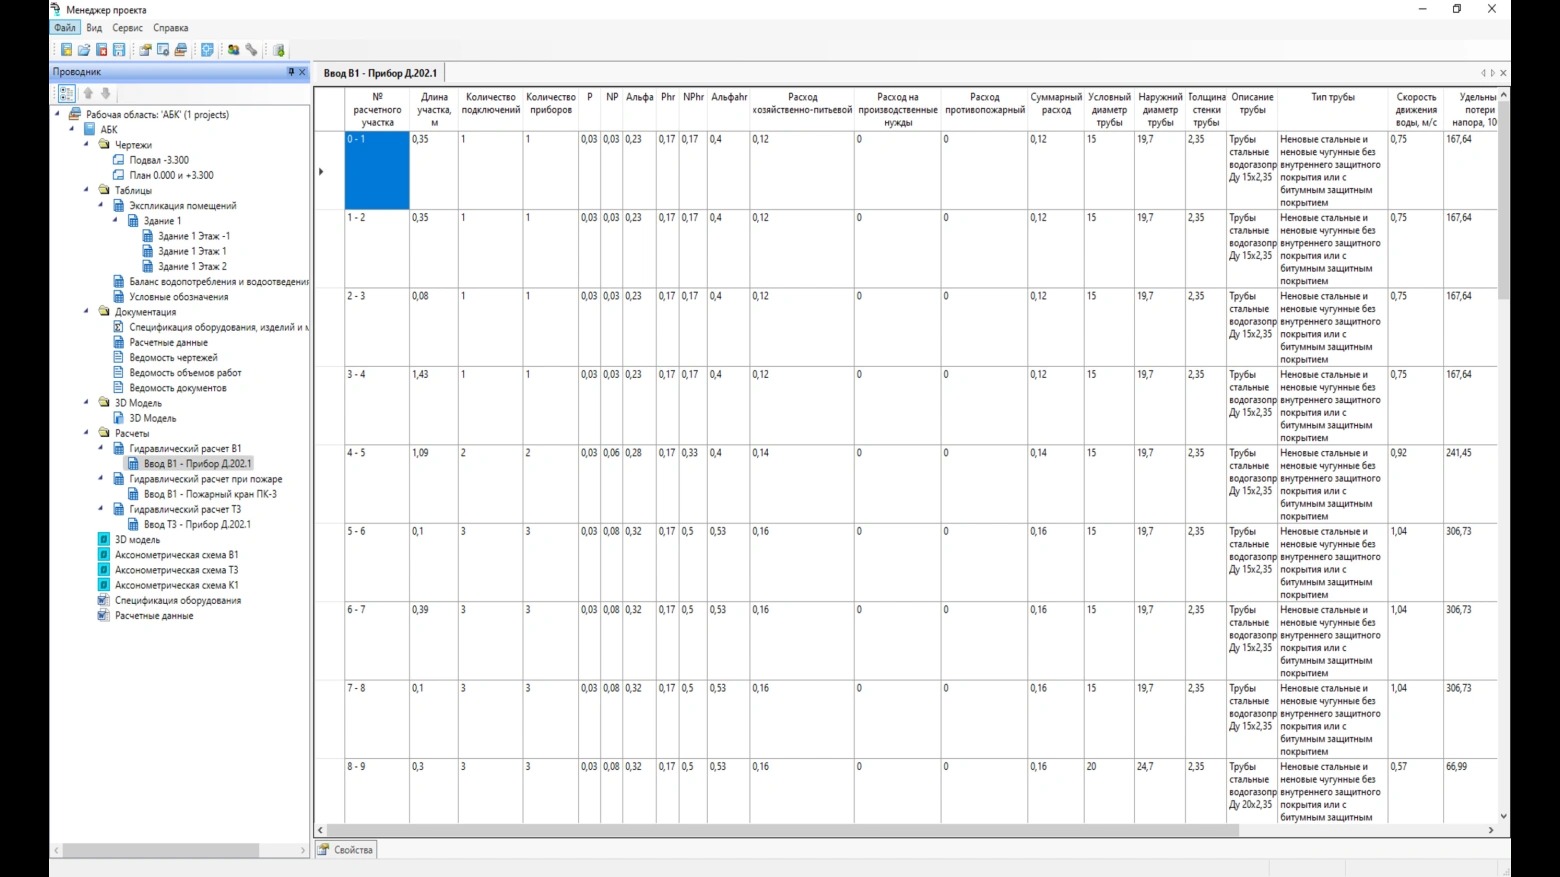Open the Свойства tab at the bottom

pos(346,850)
